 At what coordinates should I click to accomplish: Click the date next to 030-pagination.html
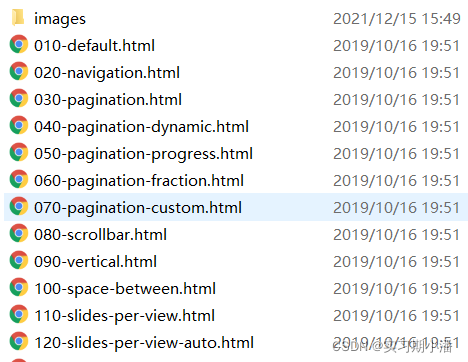pyautogui.click(x=397, y=100)
